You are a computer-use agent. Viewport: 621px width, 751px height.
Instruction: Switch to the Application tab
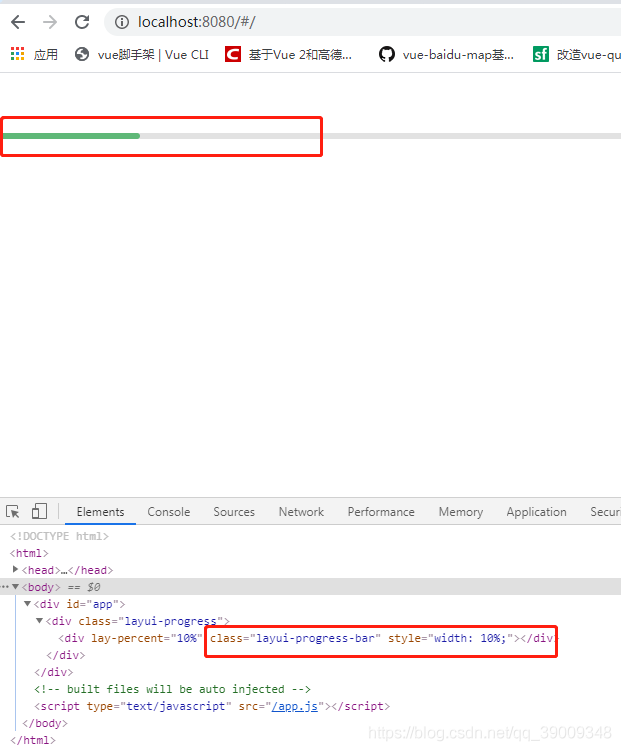(x=536, y=512)
